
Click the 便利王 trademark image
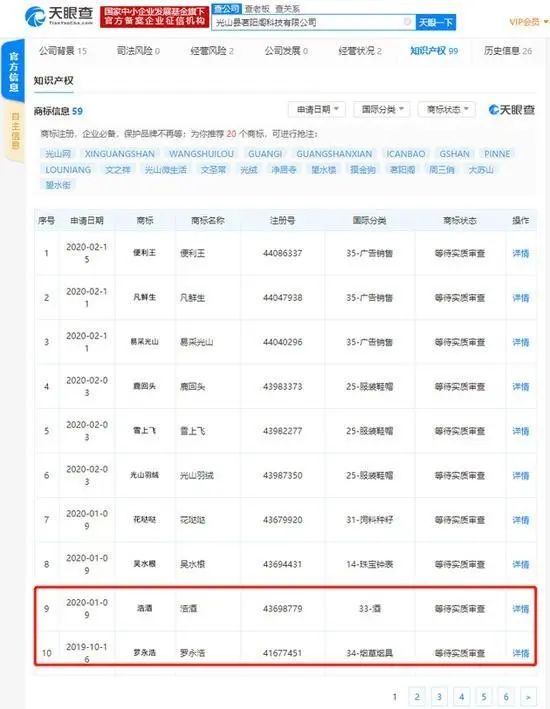click(145, 252)
